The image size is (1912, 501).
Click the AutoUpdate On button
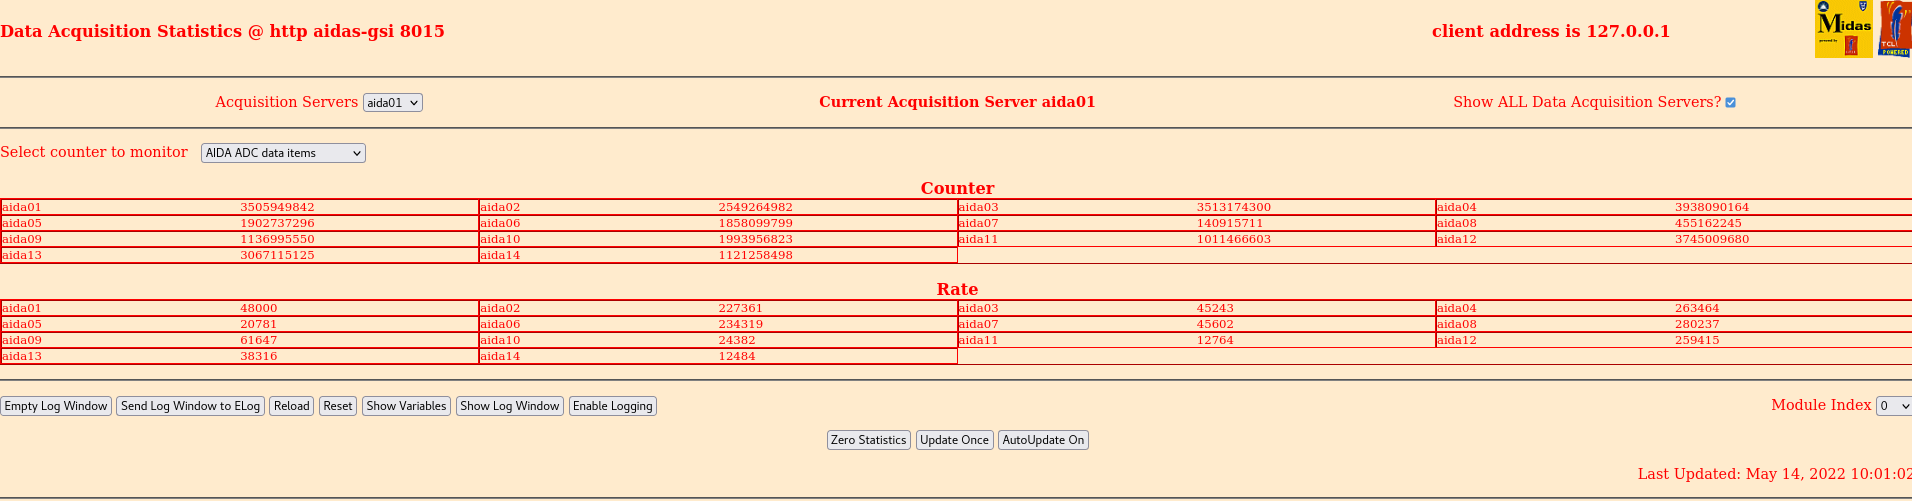click(x=1043, y=440)
